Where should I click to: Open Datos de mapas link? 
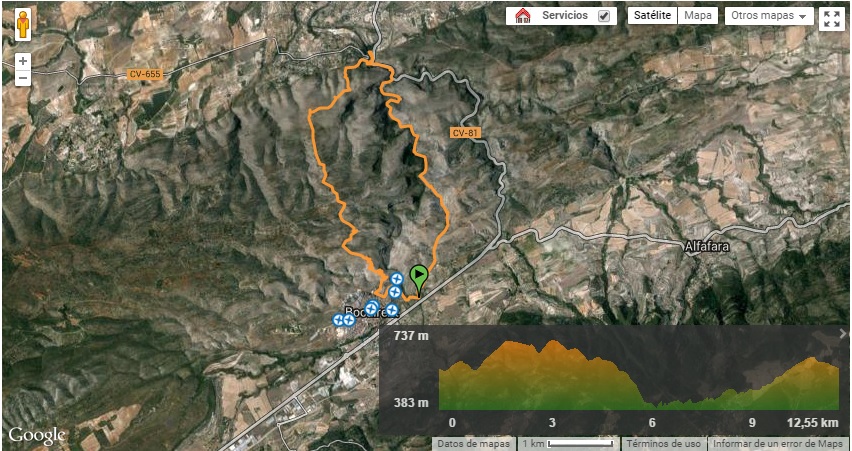click(x=474, y=443)
